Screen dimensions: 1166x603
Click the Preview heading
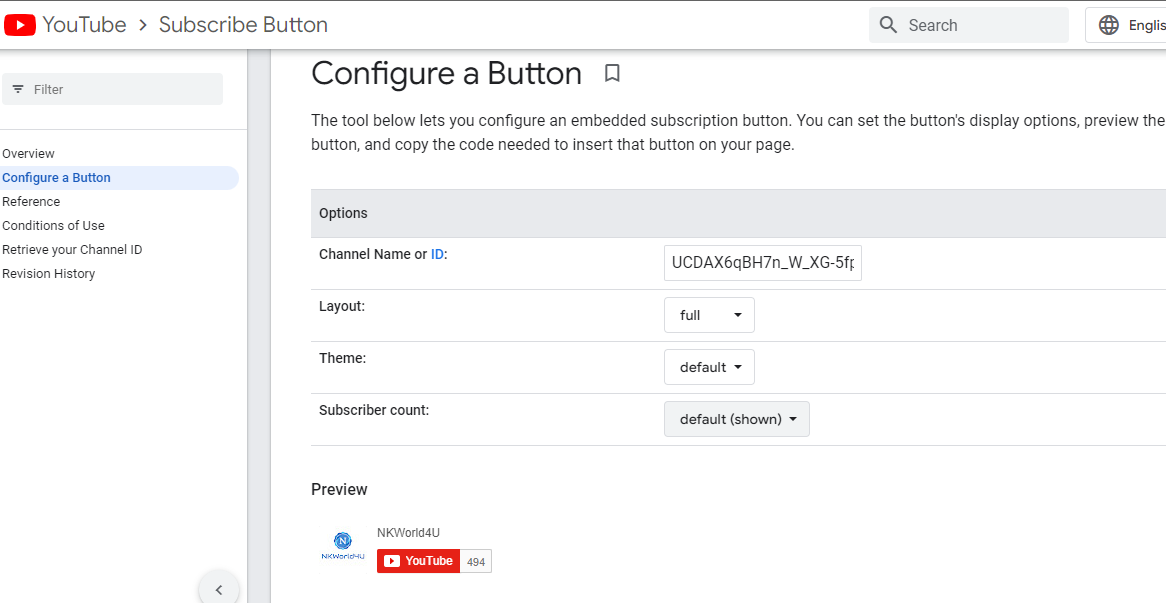click(339, 489)
